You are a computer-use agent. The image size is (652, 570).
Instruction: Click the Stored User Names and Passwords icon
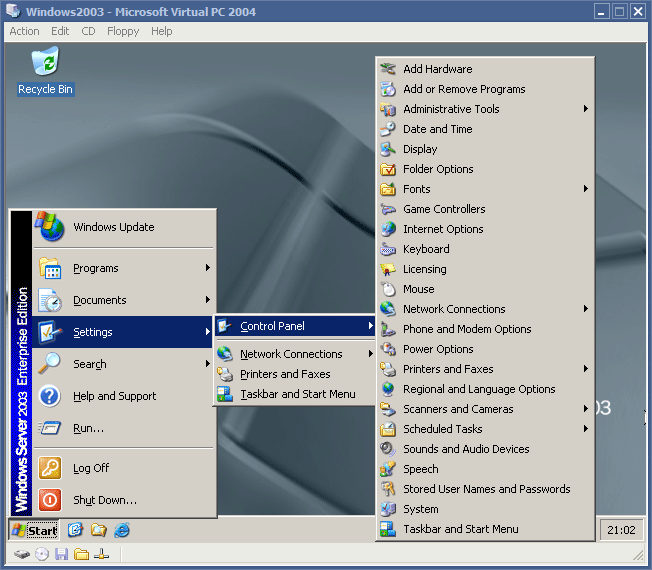tap(388, 489)
